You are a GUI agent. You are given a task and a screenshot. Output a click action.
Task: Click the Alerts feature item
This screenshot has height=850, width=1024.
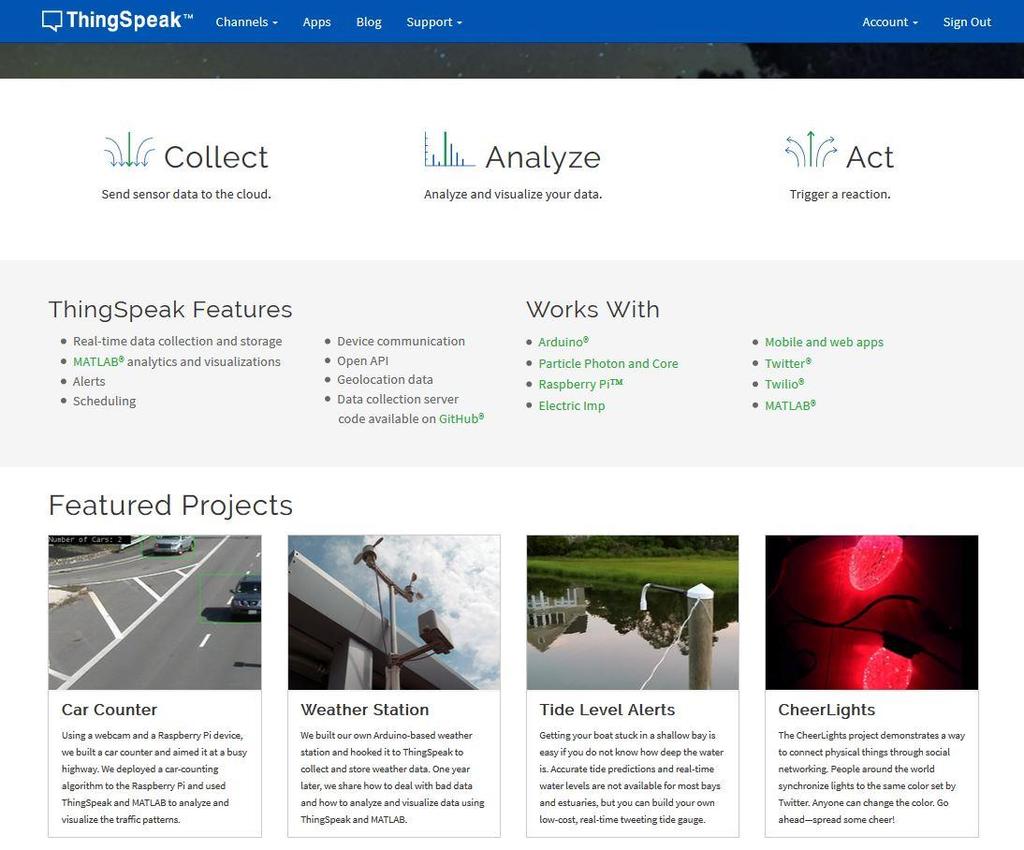click(x=89, y=381)
